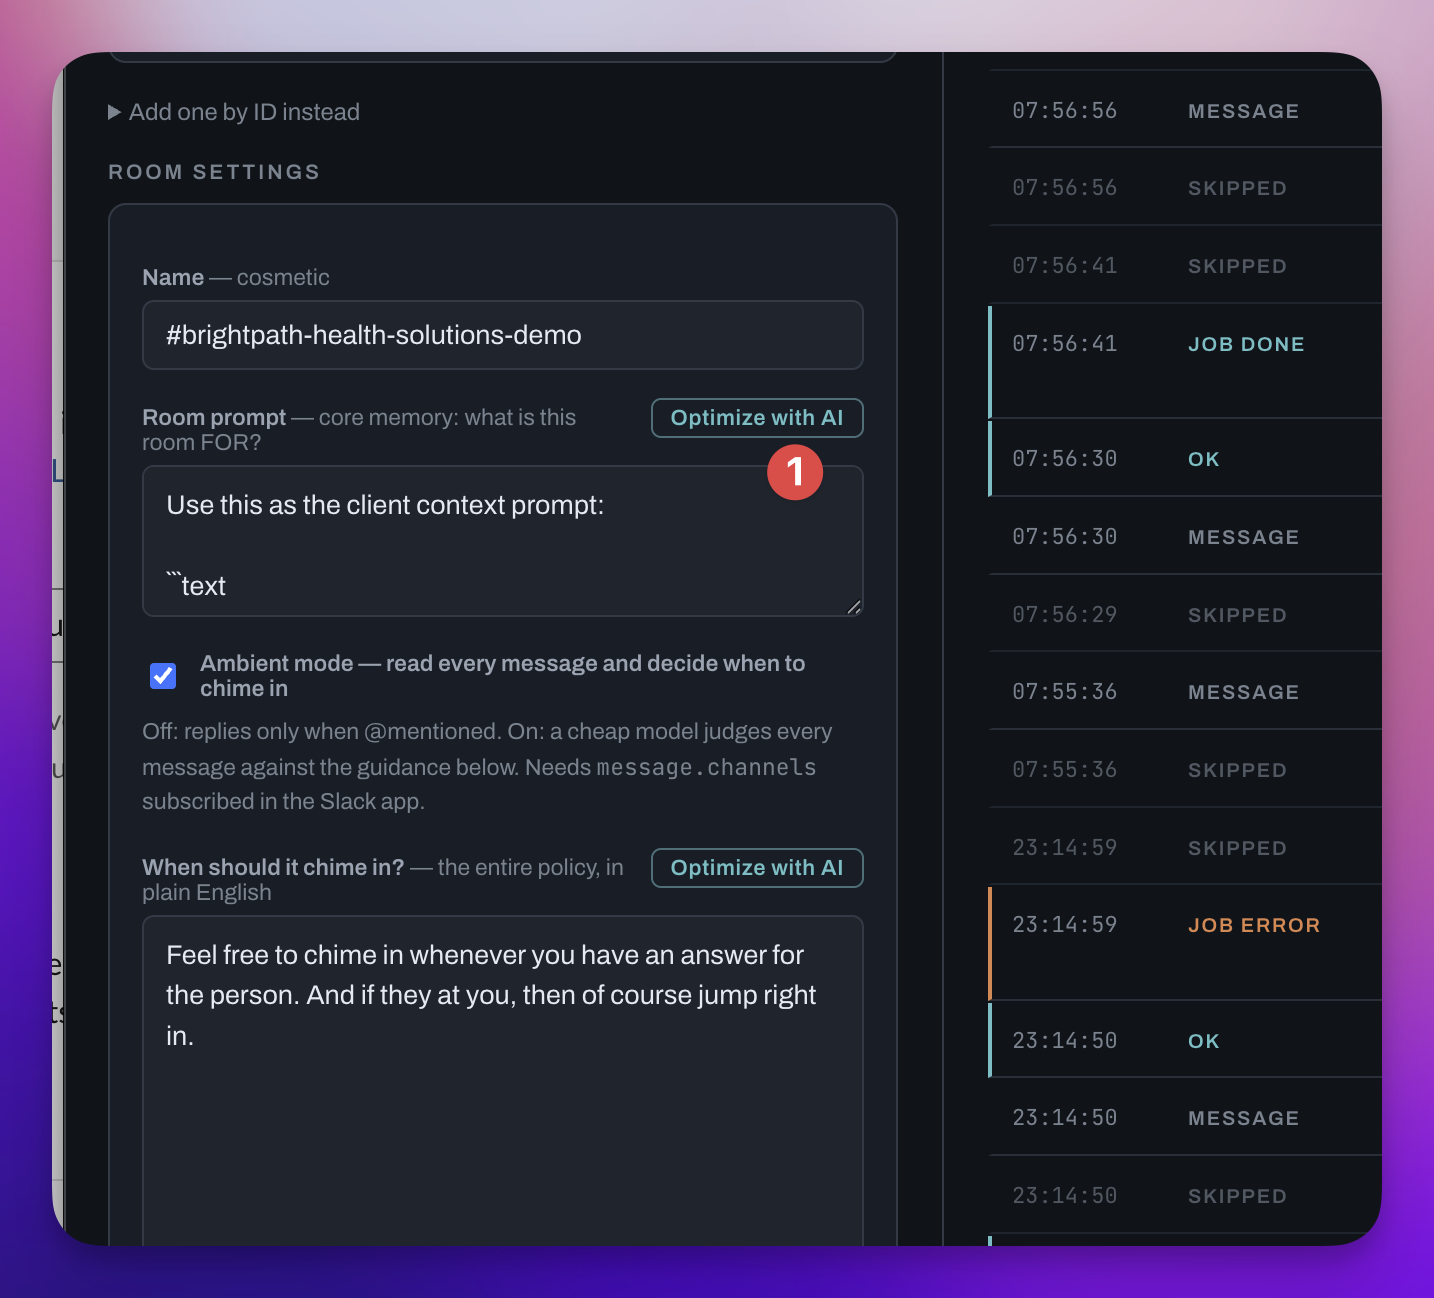Open the 07:56:30 OK log entry

pos(1185,459)
